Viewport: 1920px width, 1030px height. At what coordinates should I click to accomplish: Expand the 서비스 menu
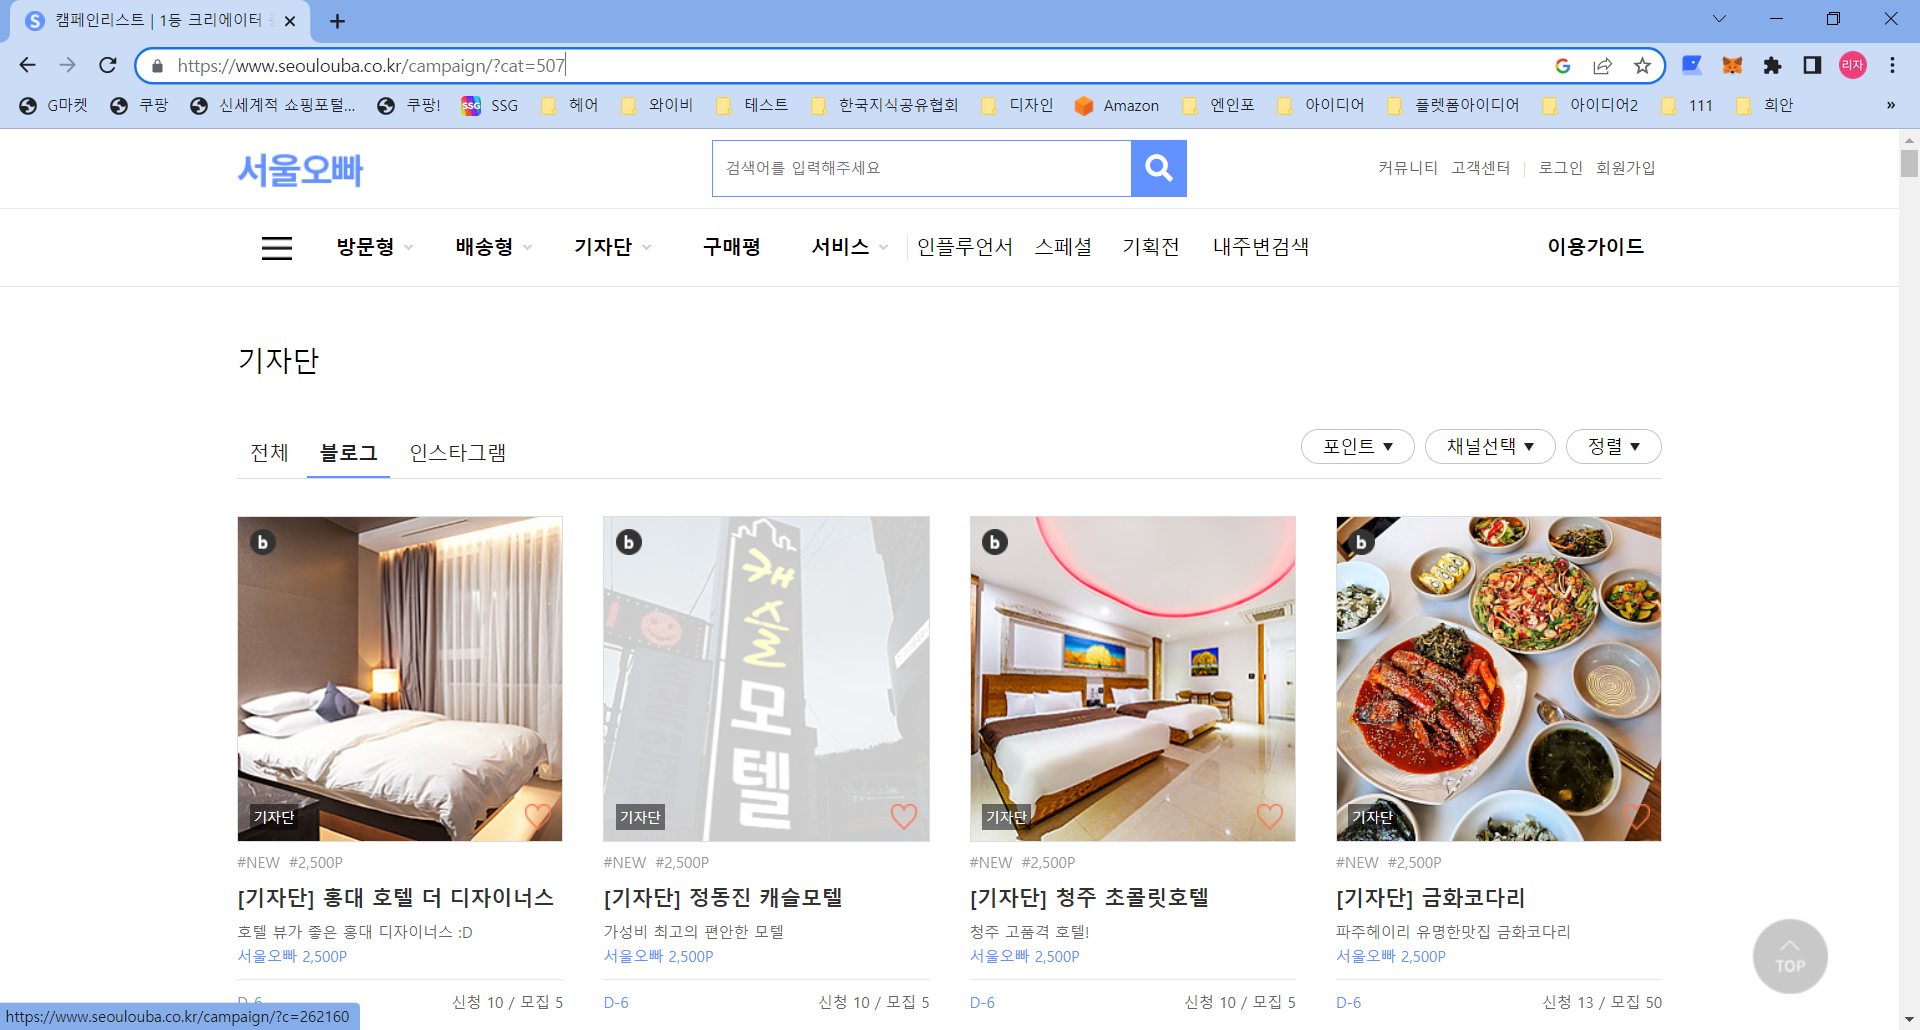coord(850,247)
